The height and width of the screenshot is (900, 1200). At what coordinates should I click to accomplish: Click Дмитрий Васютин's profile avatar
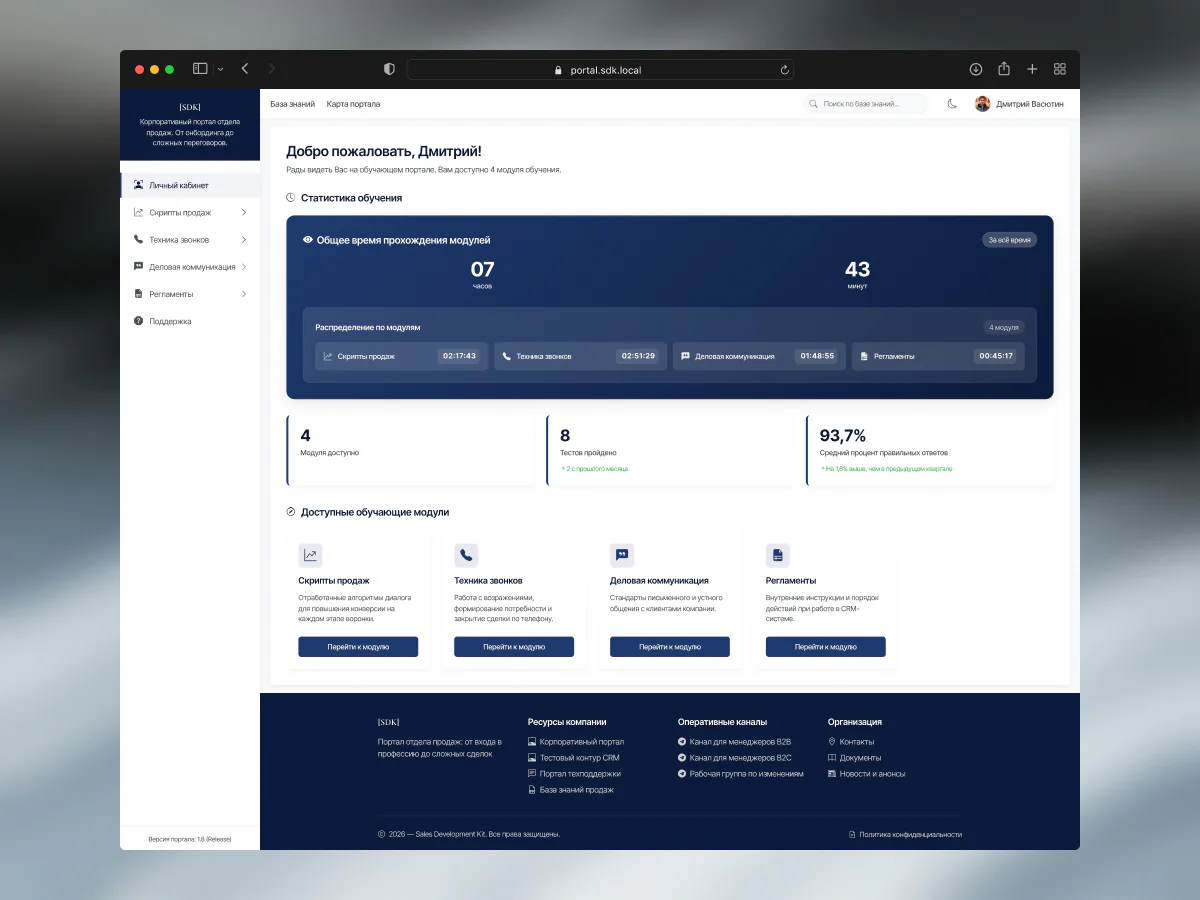point(983,104)
